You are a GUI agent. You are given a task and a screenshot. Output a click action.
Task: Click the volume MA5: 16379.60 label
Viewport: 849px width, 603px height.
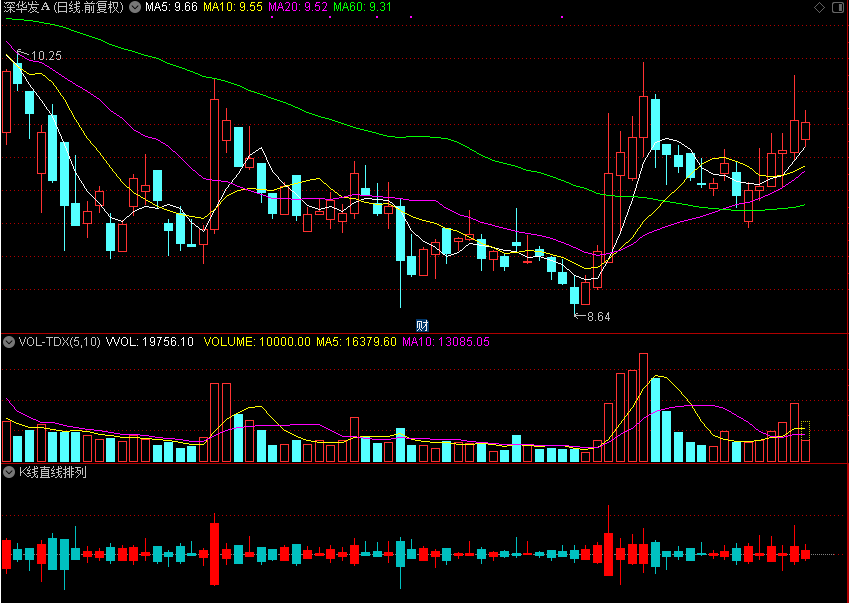click(x=356, y=342)
